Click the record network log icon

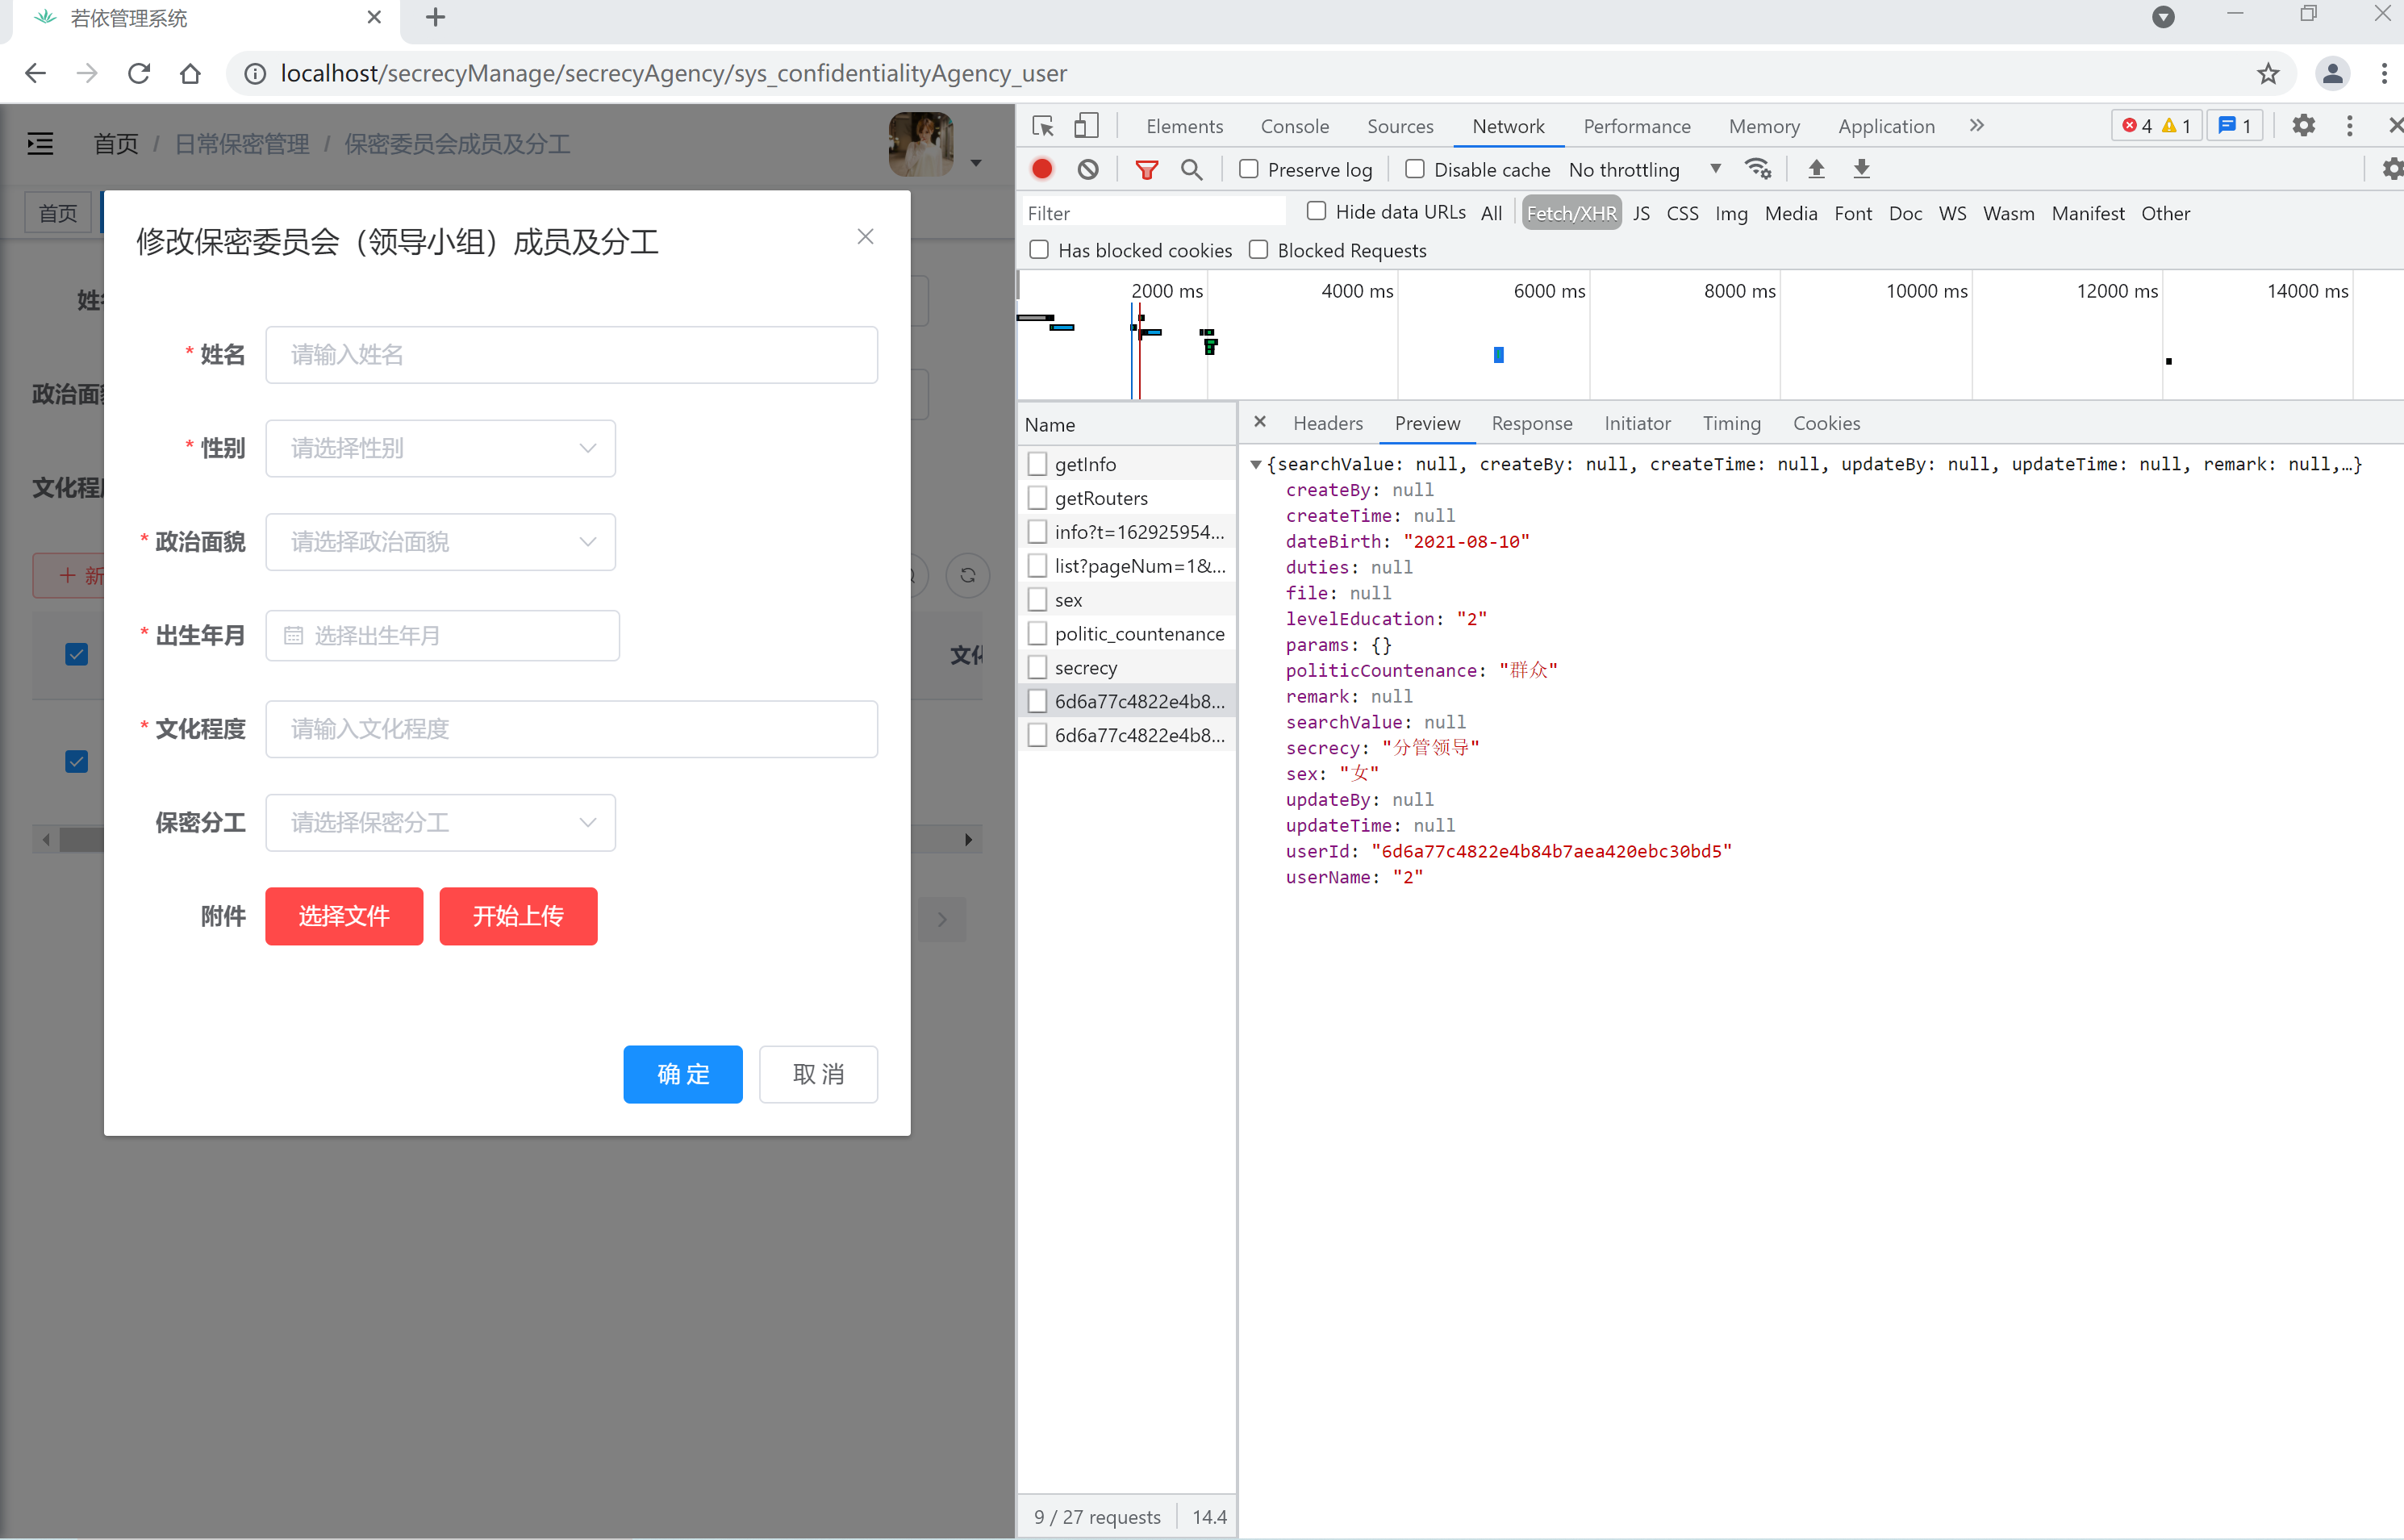pyautogui.click(x=1042, y=169)
